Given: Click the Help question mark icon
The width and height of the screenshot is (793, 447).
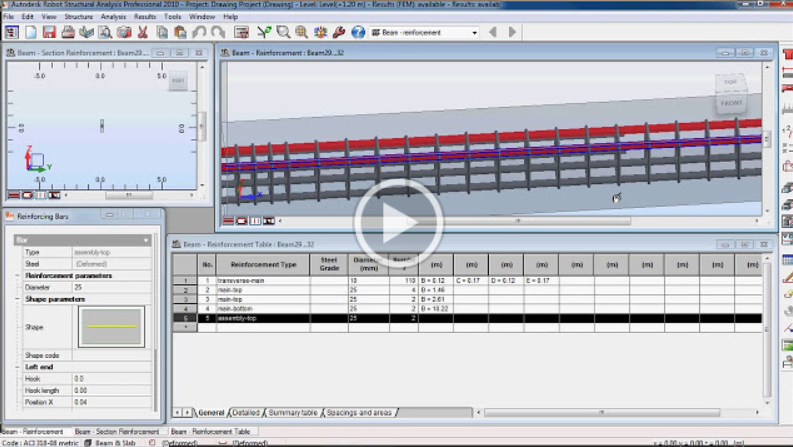Looking at the screenshot, I should coord(357,32).
